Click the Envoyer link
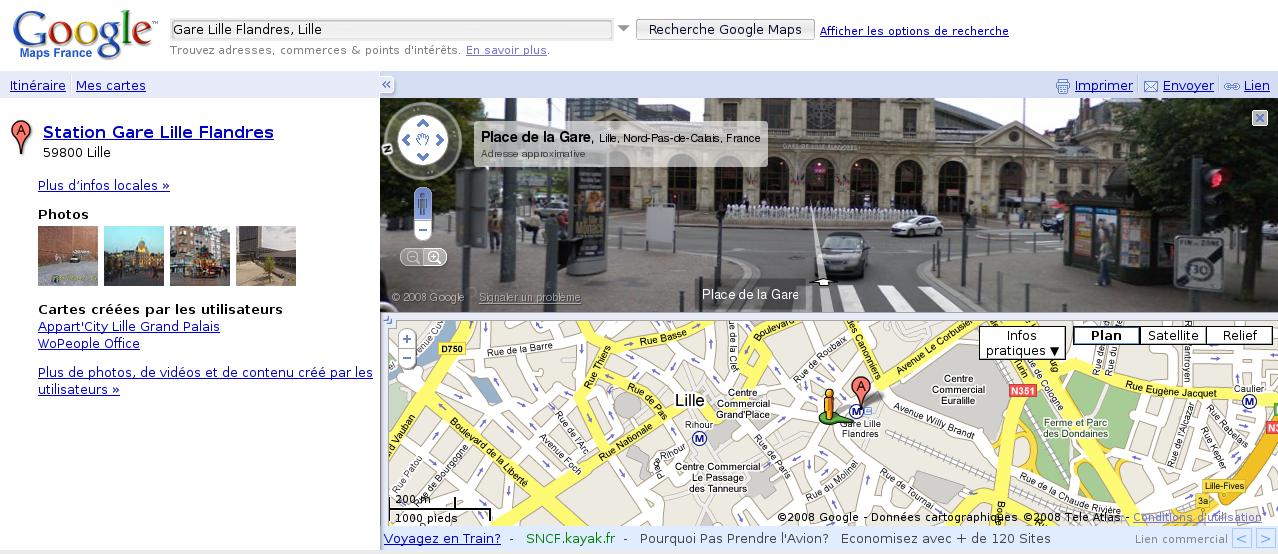This screenshot has width=1278, height=554. pyautogui.click(x=1188, y=86)
